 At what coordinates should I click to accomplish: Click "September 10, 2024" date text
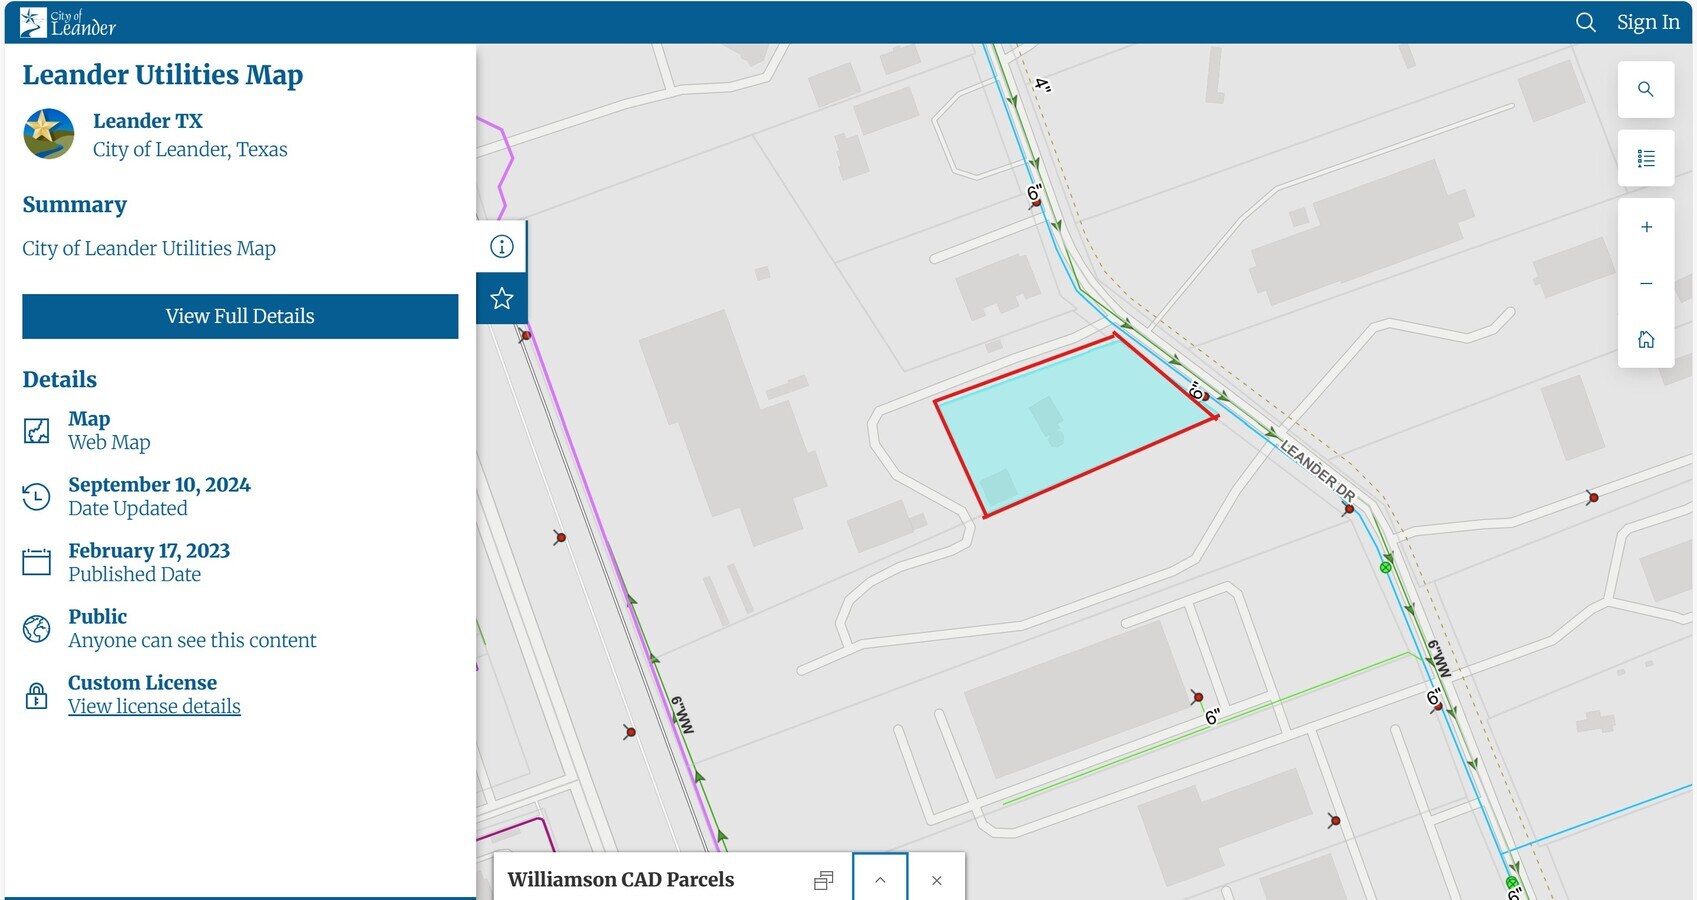click(160, 485)
